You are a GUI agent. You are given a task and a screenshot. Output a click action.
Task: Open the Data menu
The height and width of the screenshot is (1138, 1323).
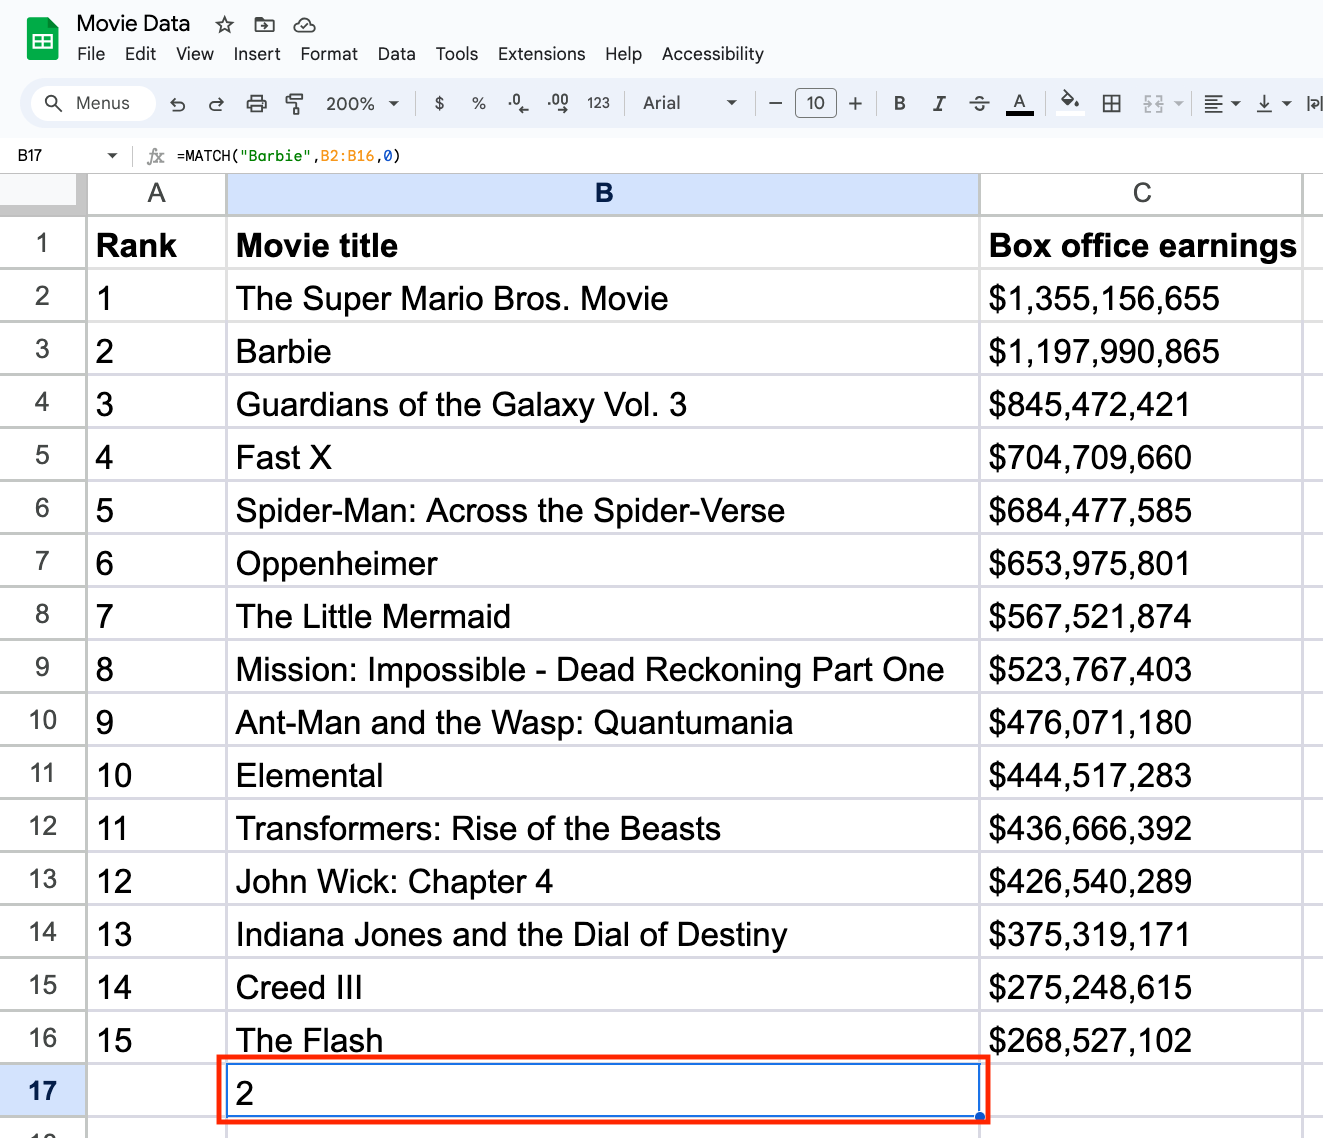point(397,54)
